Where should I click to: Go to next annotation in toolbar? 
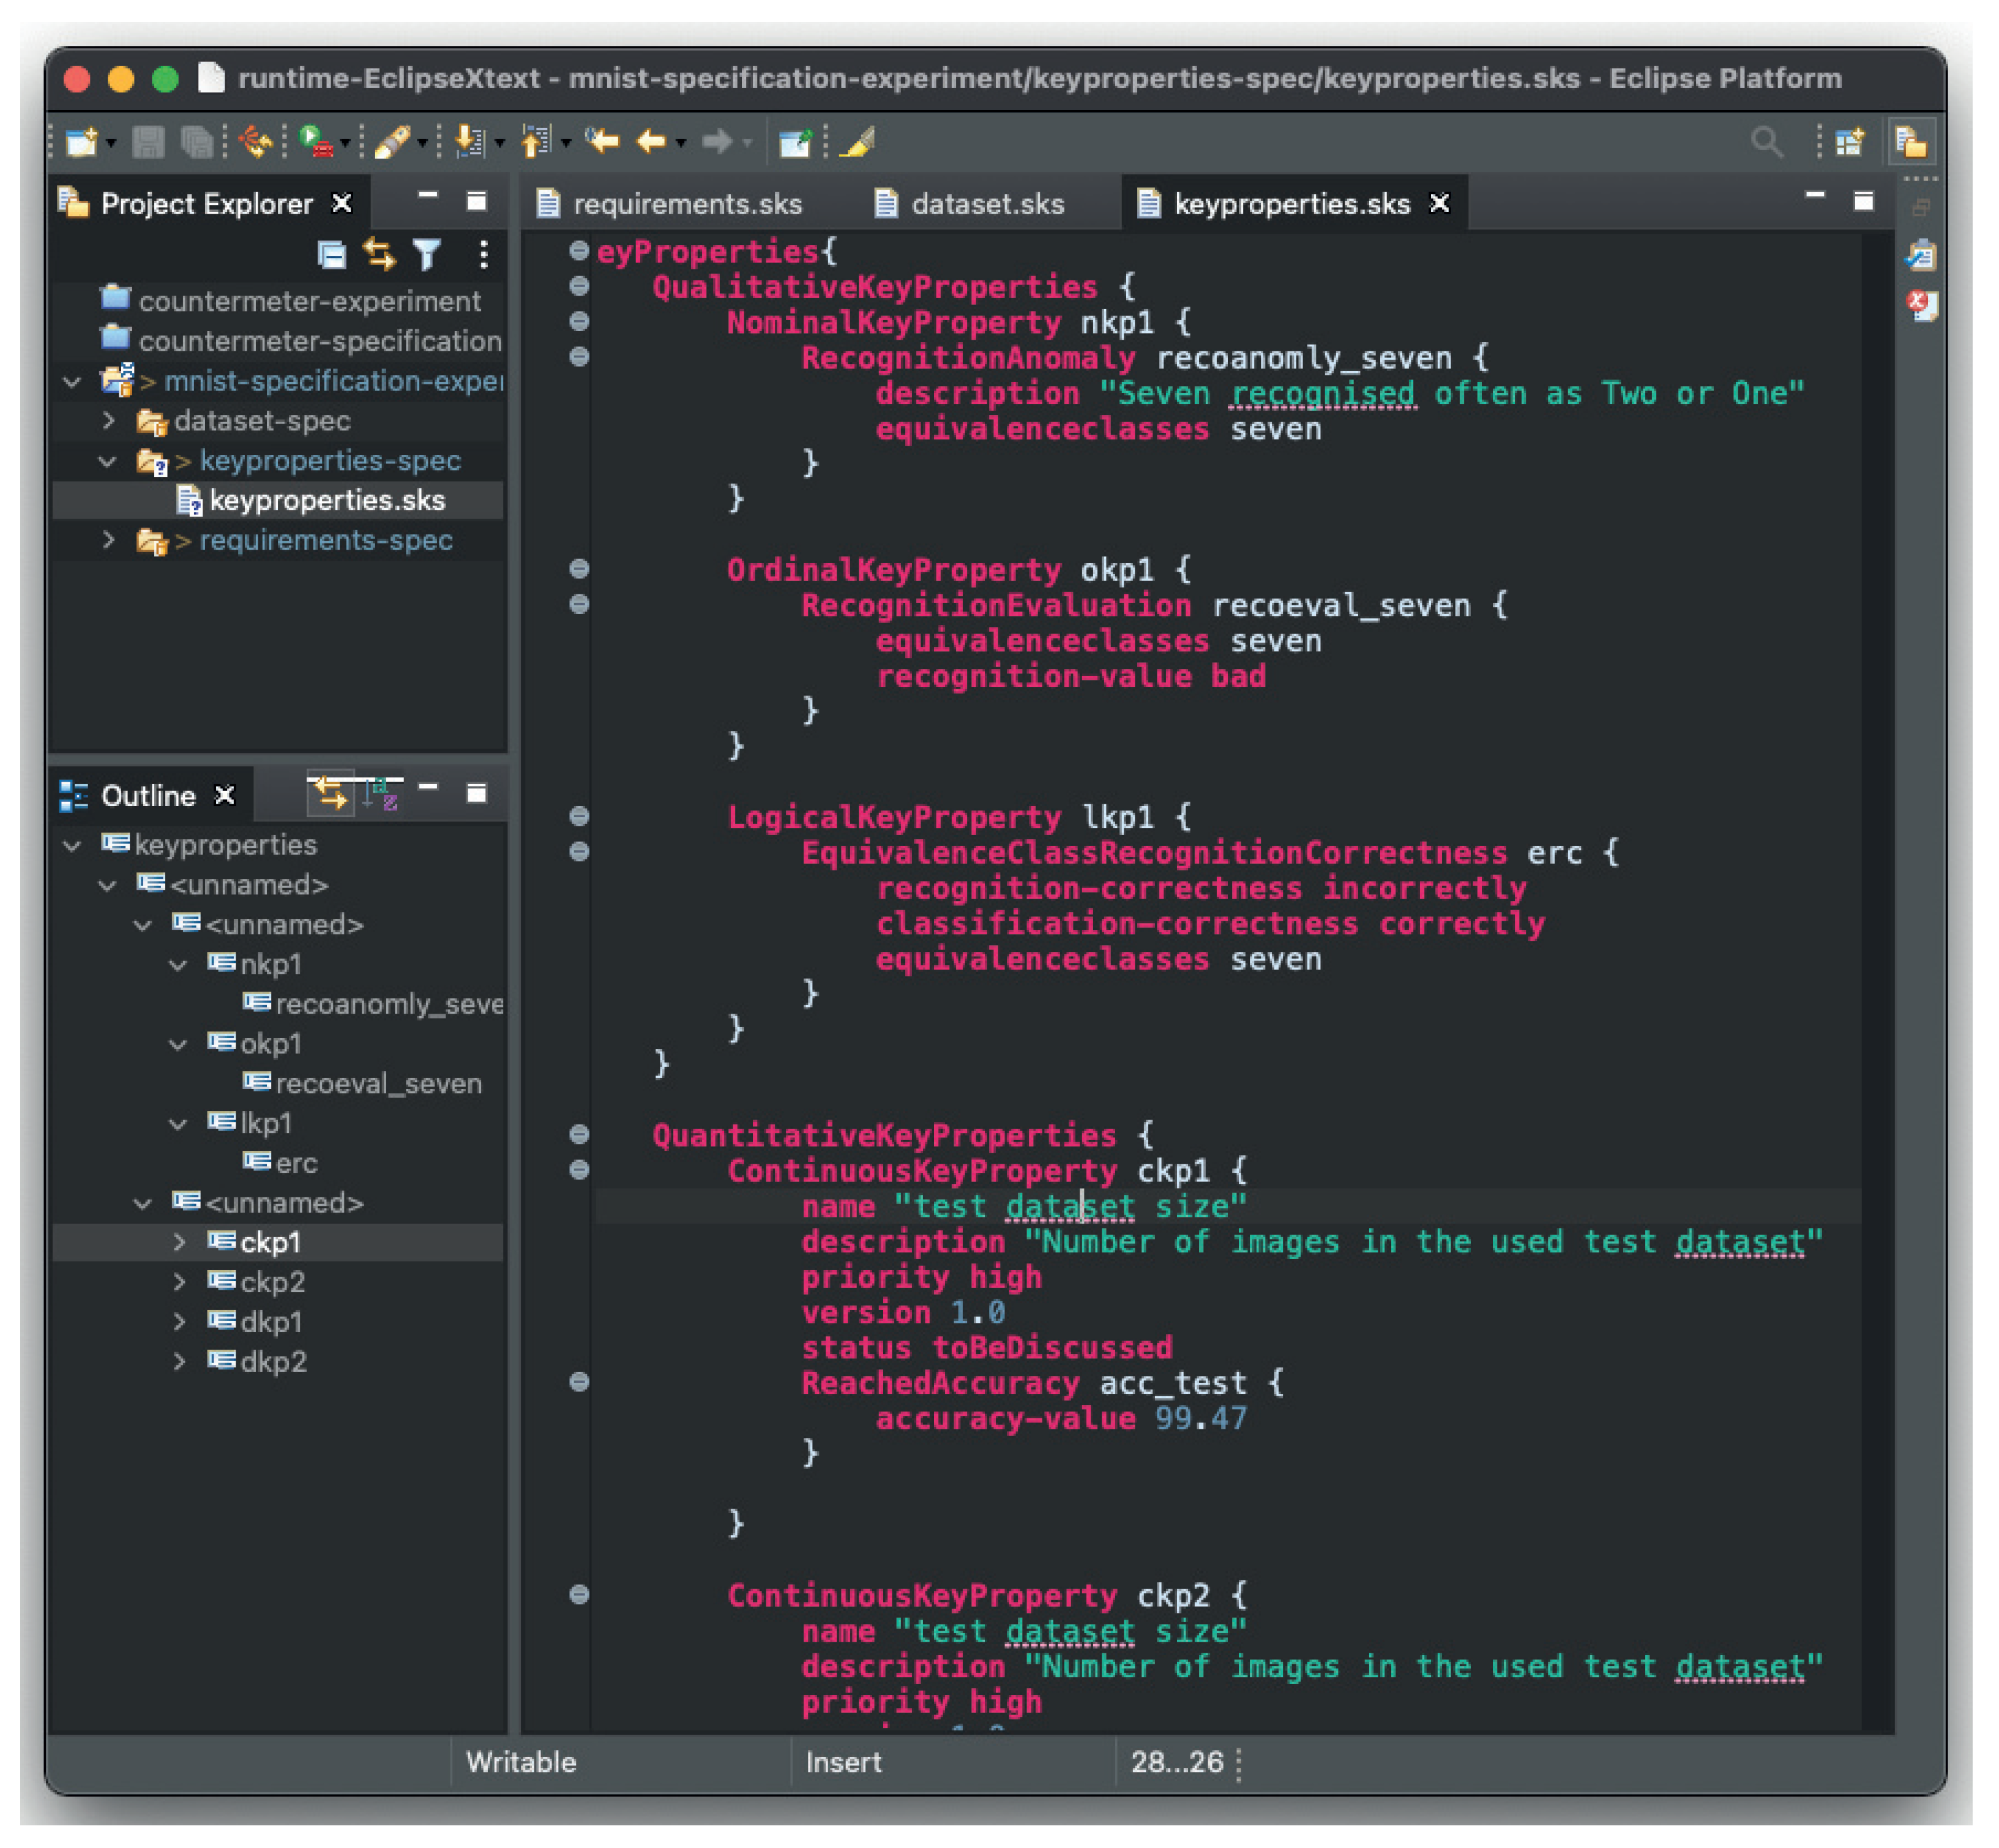(469, 142)
